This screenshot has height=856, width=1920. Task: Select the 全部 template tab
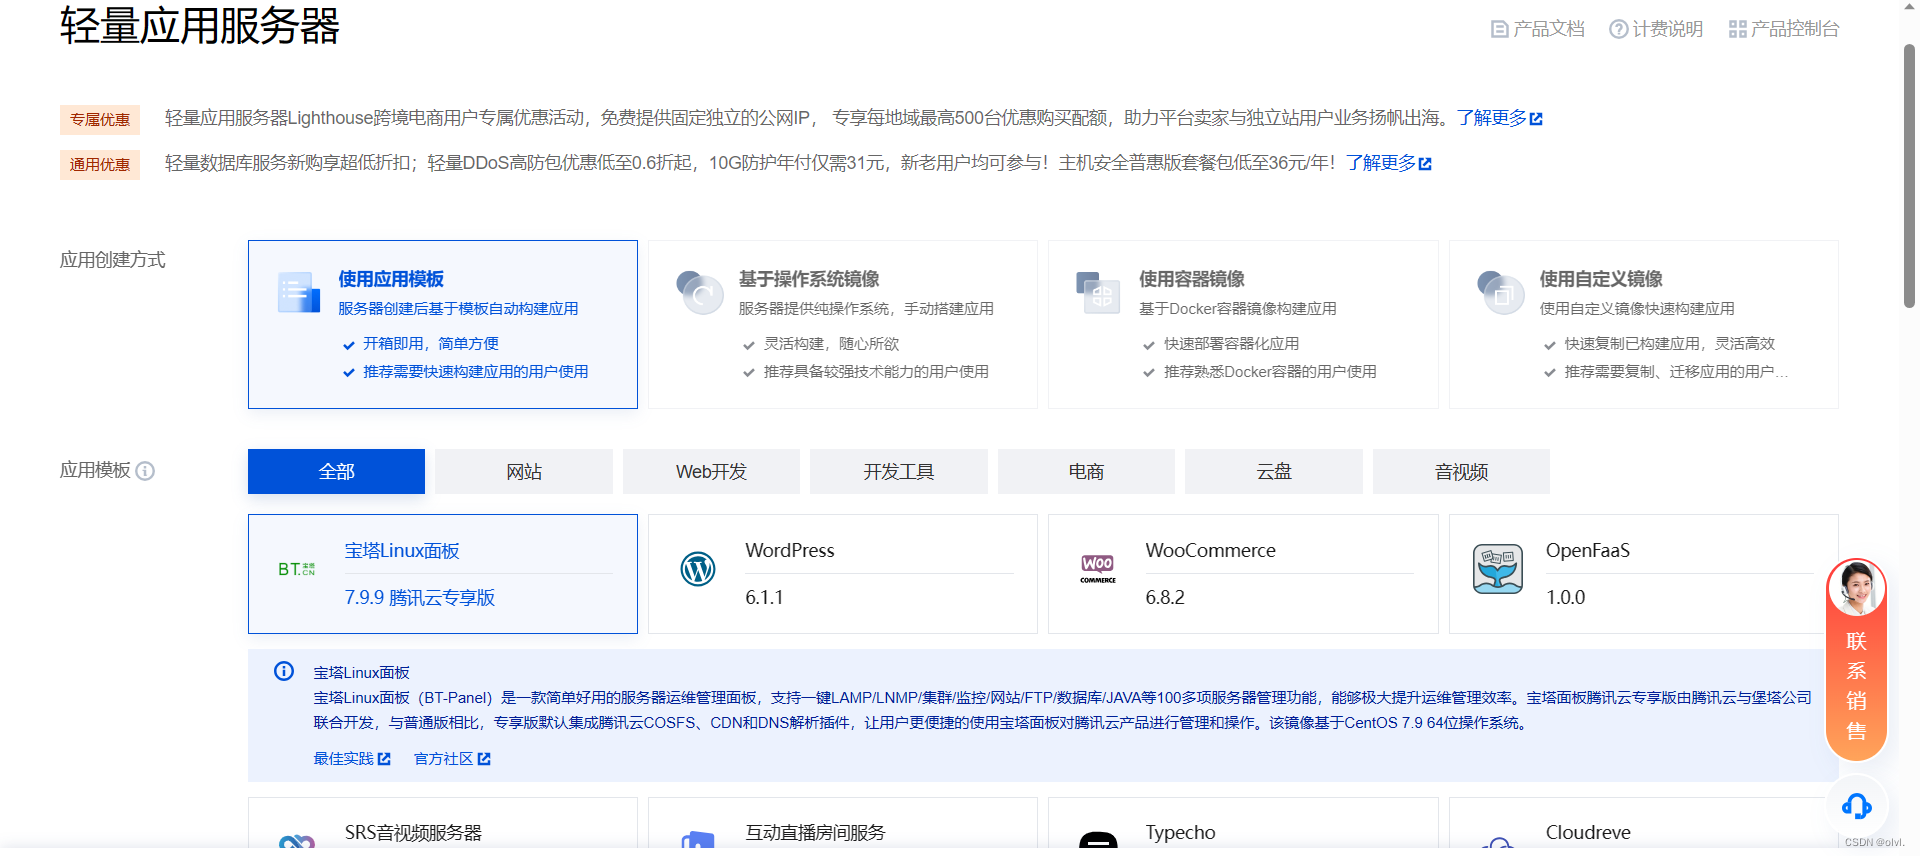336,471
